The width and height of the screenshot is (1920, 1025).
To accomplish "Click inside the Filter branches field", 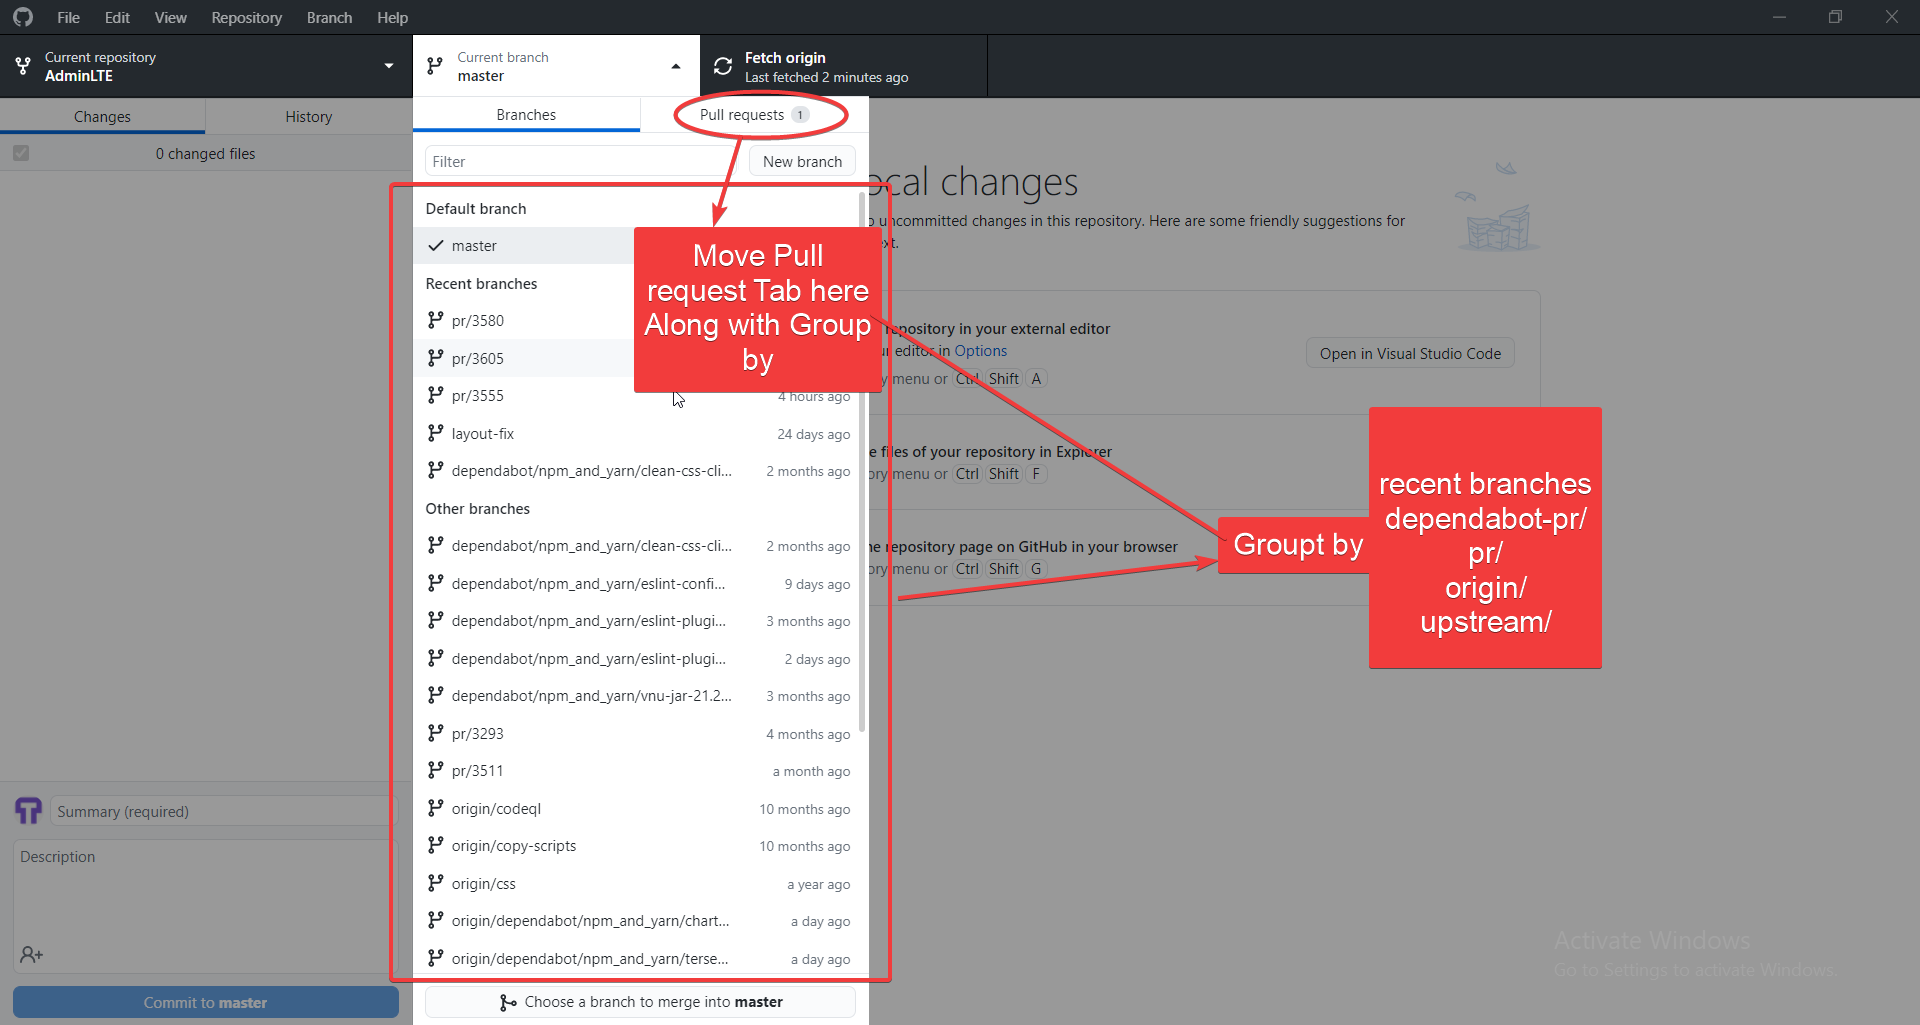I will (x=575, y=160).
